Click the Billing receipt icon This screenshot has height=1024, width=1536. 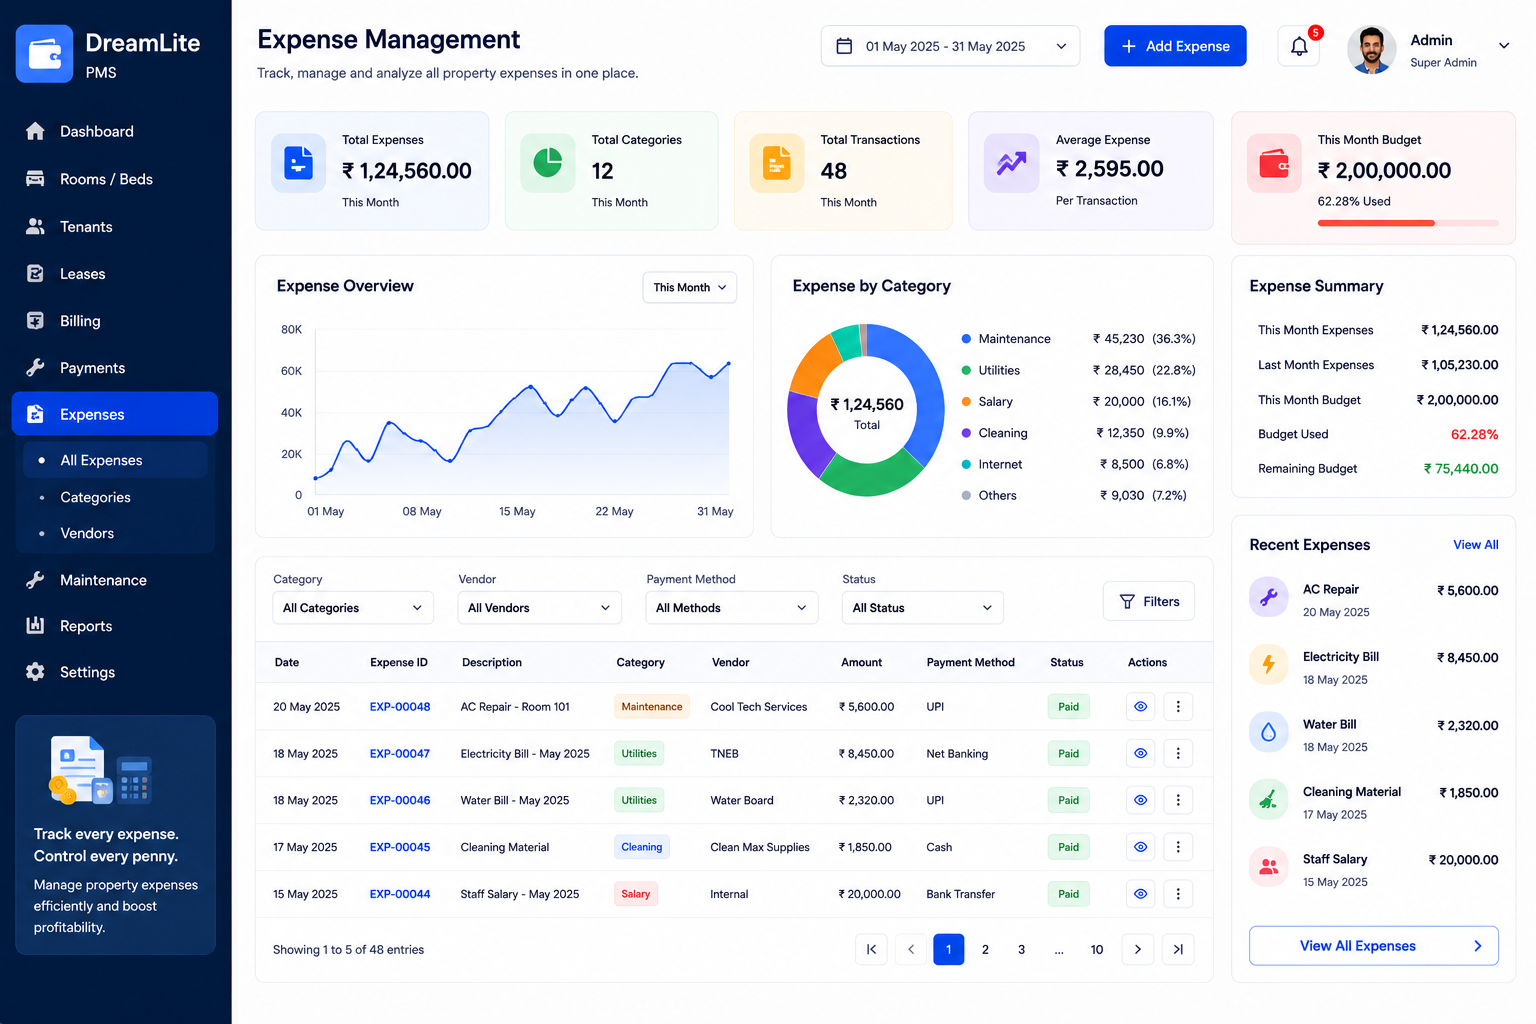pos(35,321)
